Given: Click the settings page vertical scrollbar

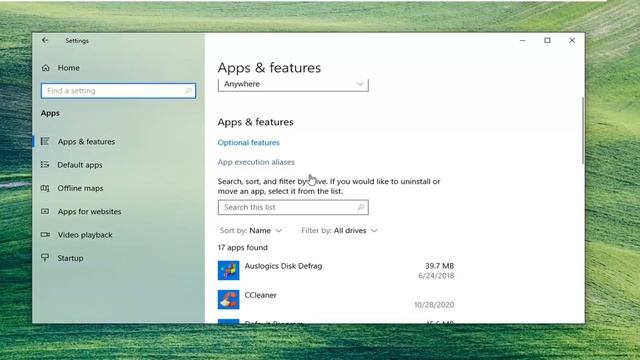Looking at the screenshot, I should click(582, 131).
